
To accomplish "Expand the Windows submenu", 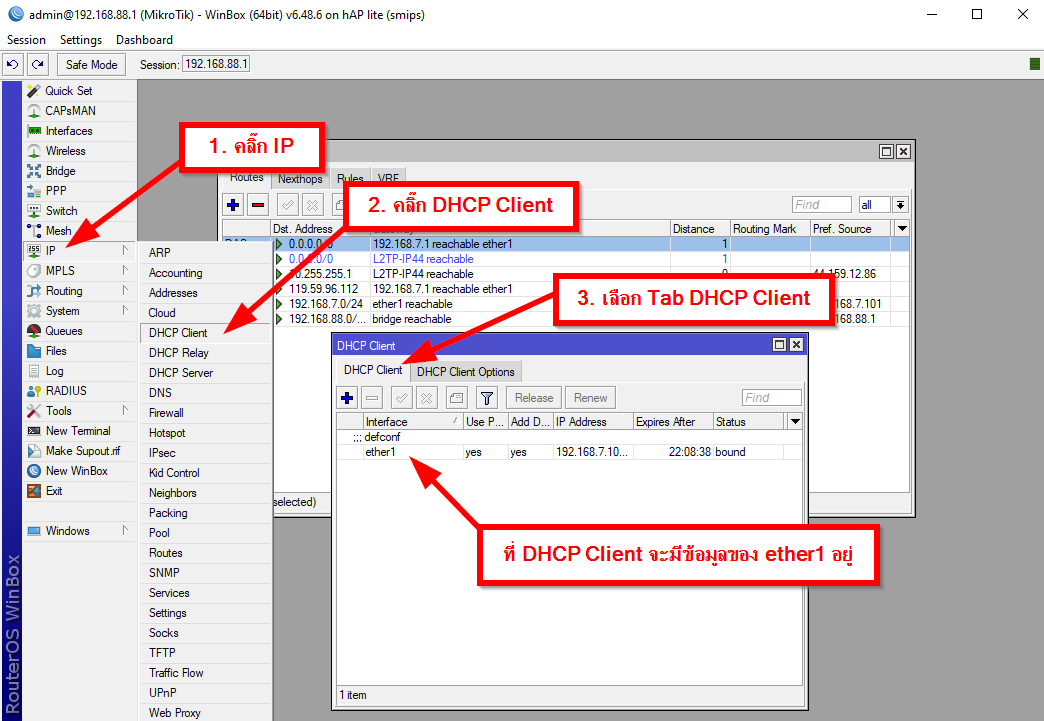I will point(79,531).
